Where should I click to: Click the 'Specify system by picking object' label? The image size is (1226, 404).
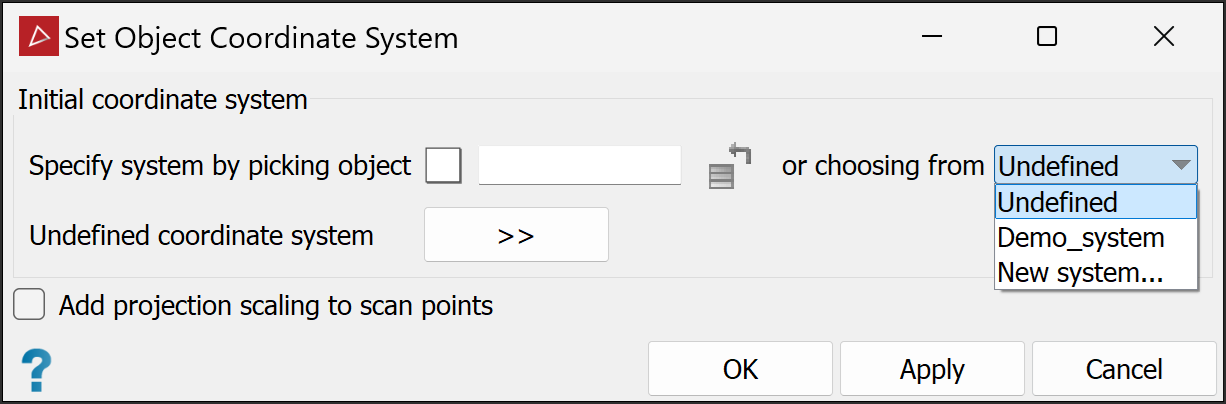pos(220,166)
